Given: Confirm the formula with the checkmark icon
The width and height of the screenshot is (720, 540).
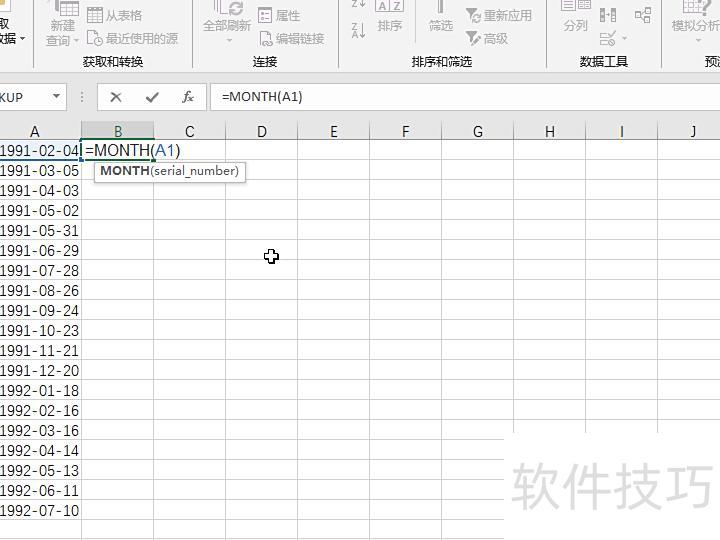Looking at the screenshot, I should (x=152, y=97).
